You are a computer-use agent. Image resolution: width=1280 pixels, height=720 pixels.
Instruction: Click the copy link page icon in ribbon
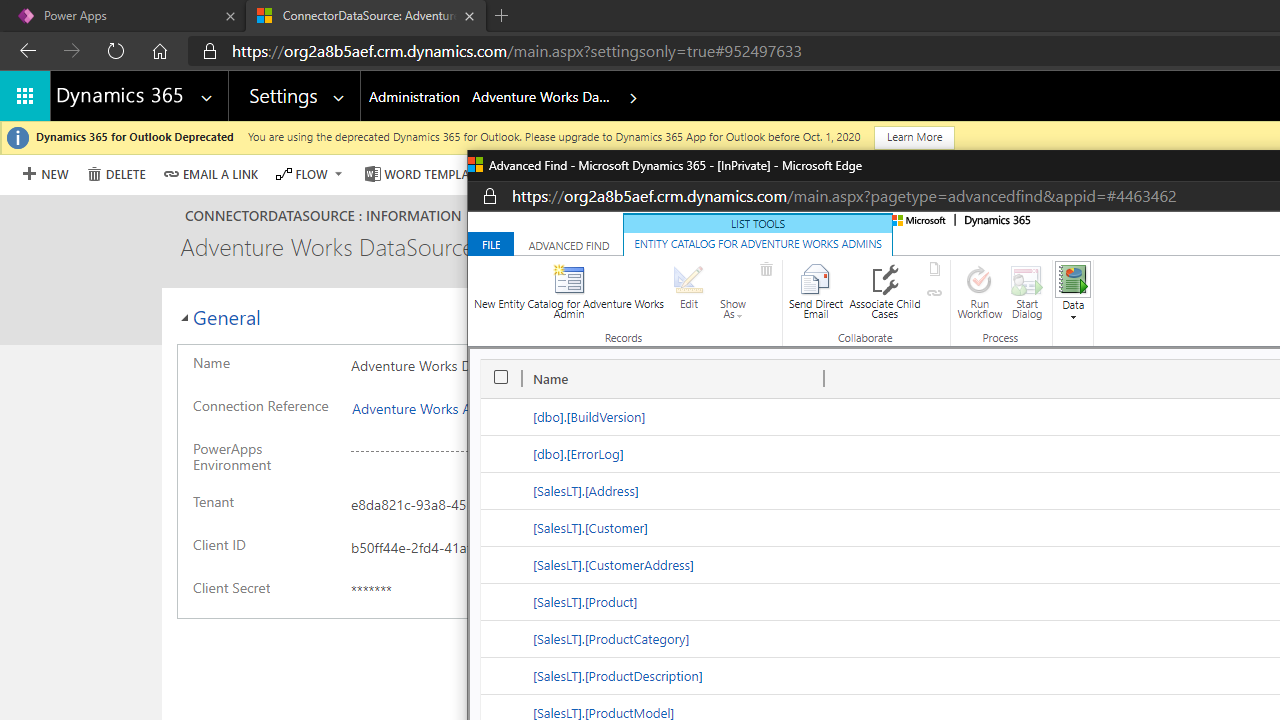pos(934,269)
